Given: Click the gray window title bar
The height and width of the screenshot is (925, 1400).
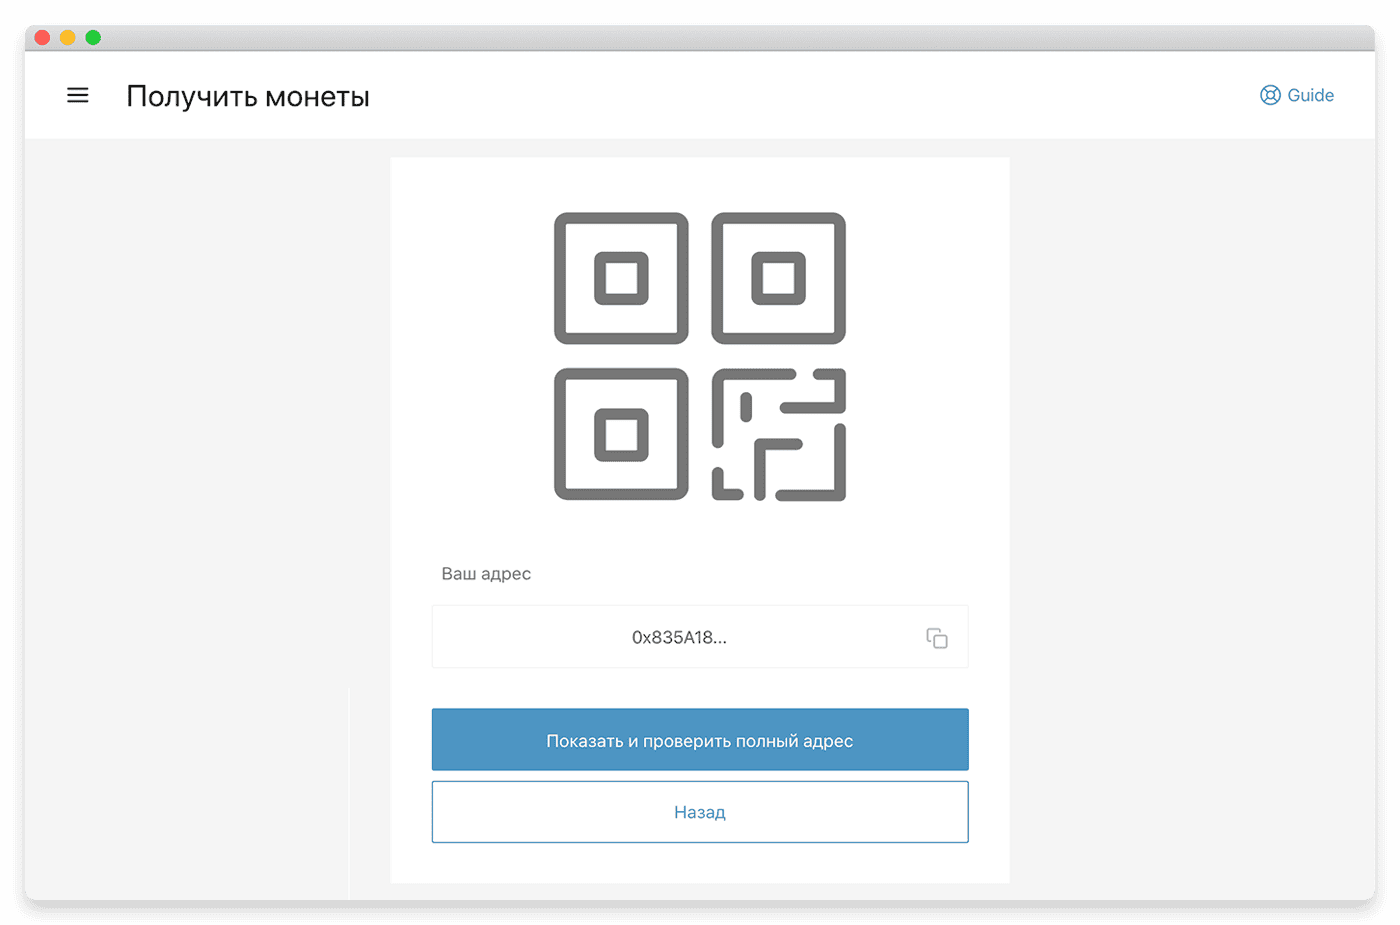Looking at the screenshot, I should (x=700, y=38).
